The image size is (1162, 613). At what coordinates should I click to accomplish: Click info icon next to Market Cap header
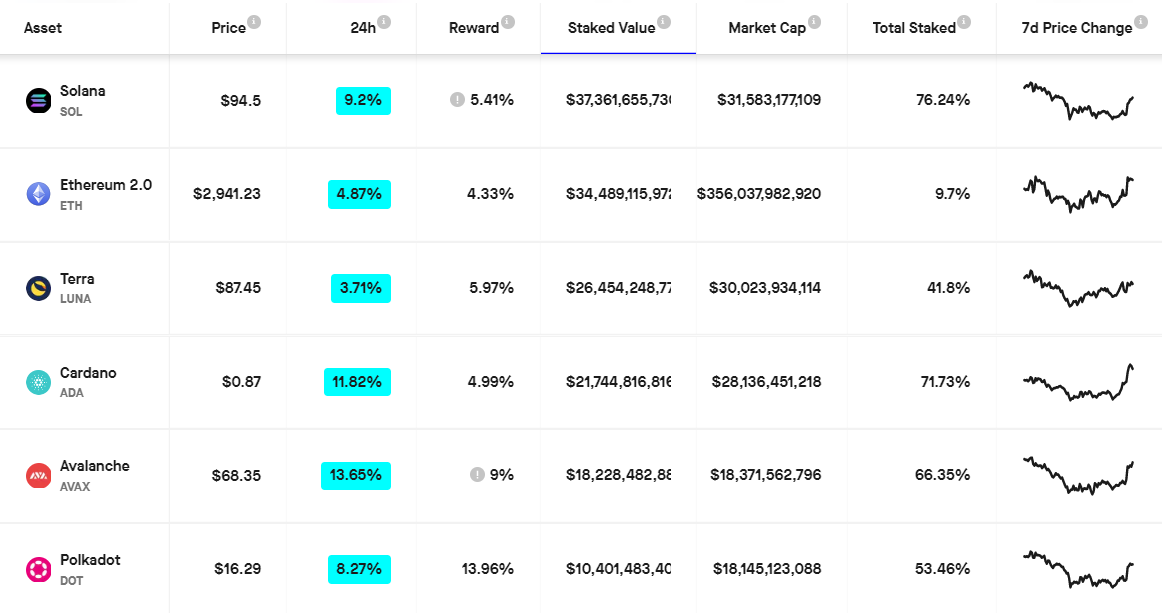[814, 22]
